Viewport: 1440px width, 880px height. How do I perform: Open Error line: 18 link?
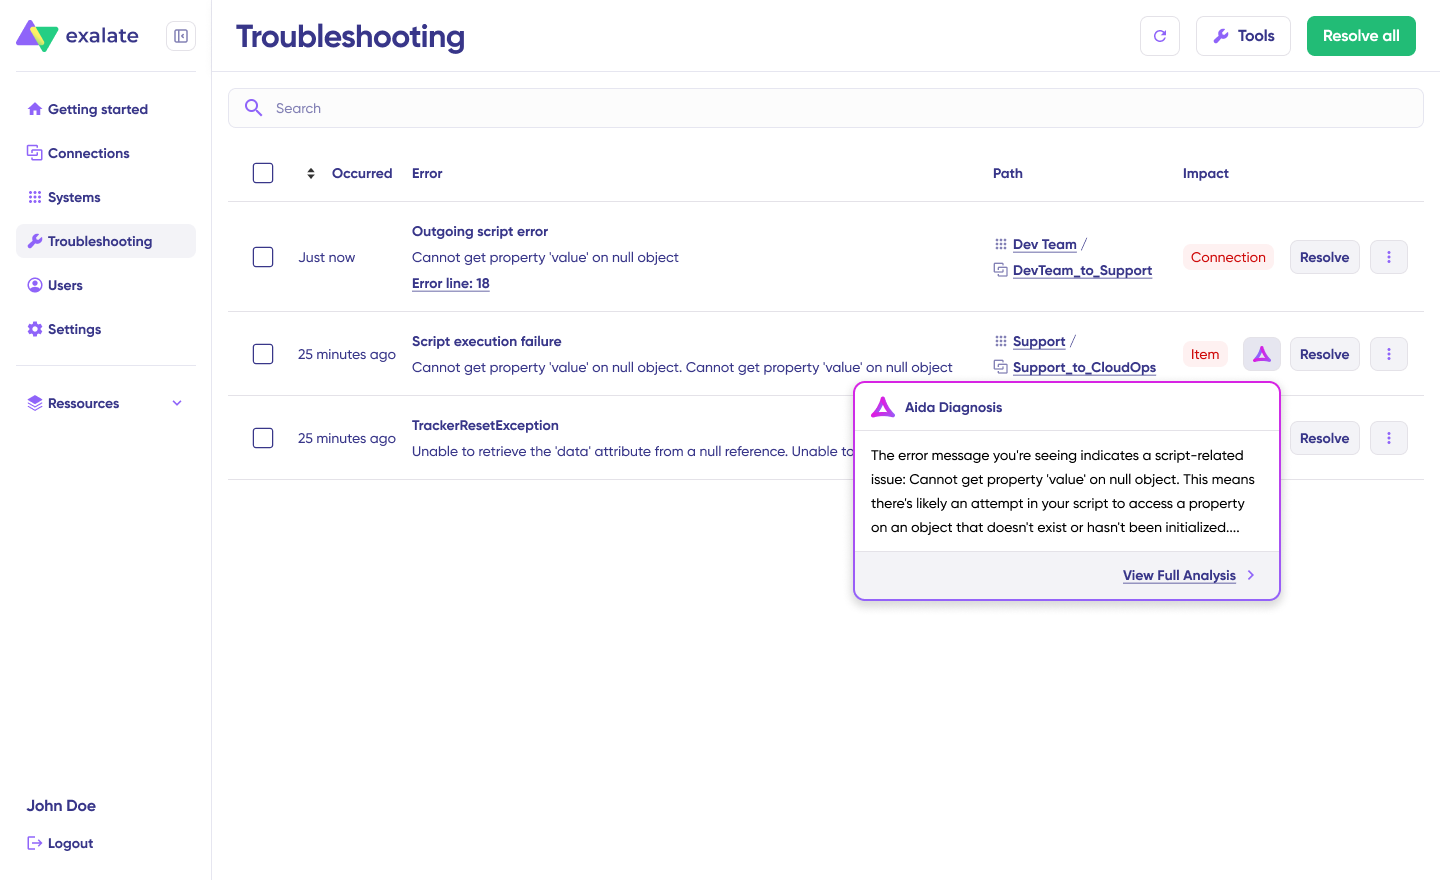(451, 283)
